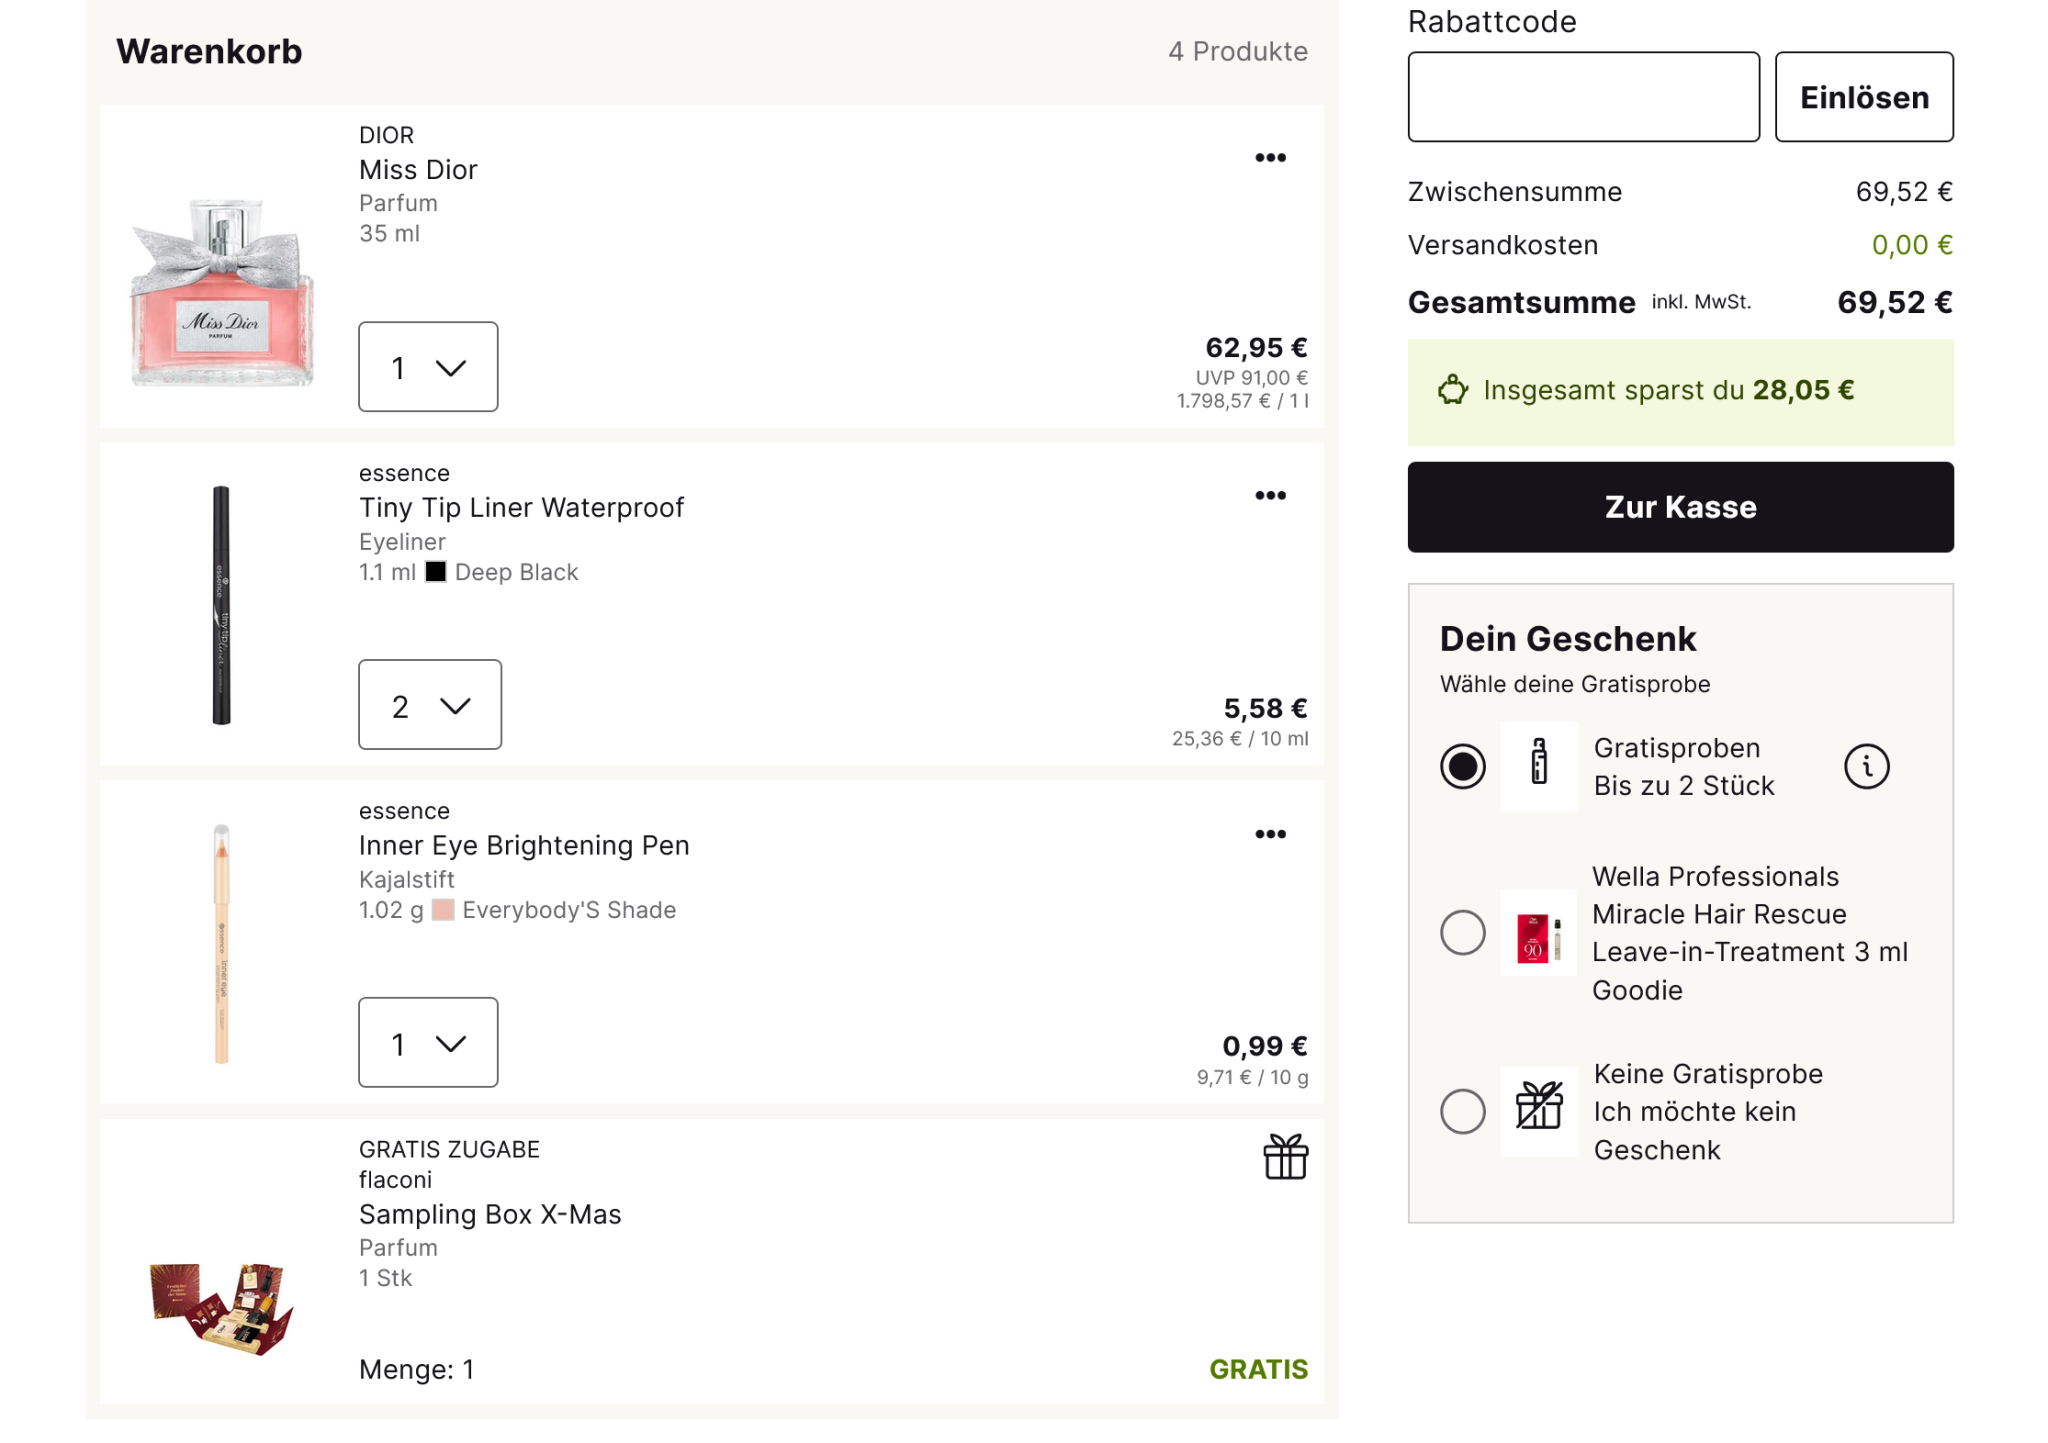
Task: Select Wella Professionals Miracle Hair Rescue sample
Action: pyautogui.click(x=1462, y=933)
